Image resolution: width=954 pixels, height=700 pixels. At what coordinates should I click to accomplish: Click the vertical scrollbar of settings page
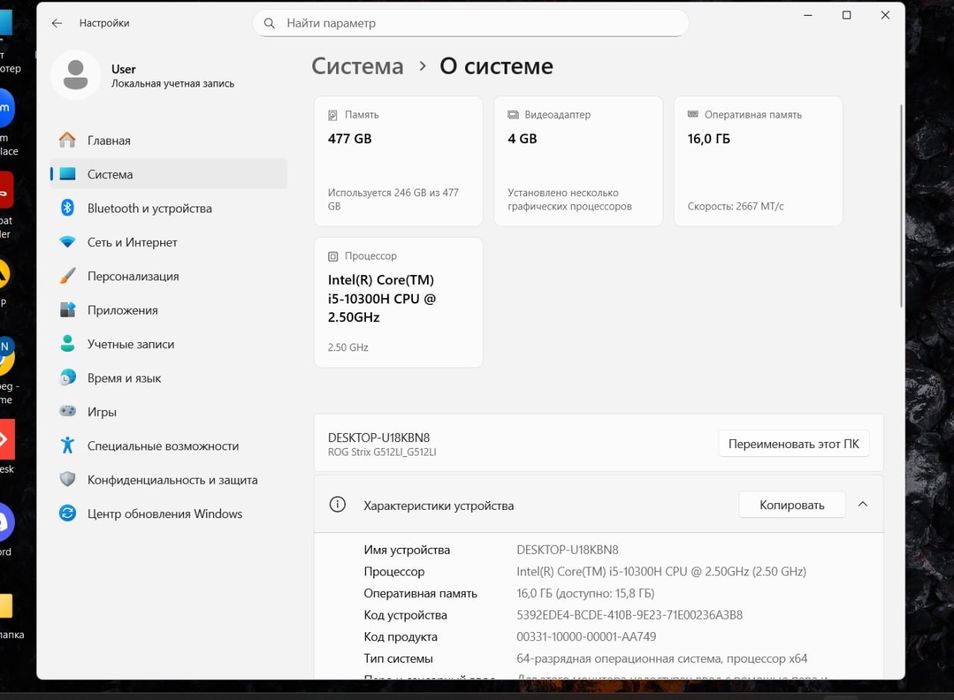(901, 206)
